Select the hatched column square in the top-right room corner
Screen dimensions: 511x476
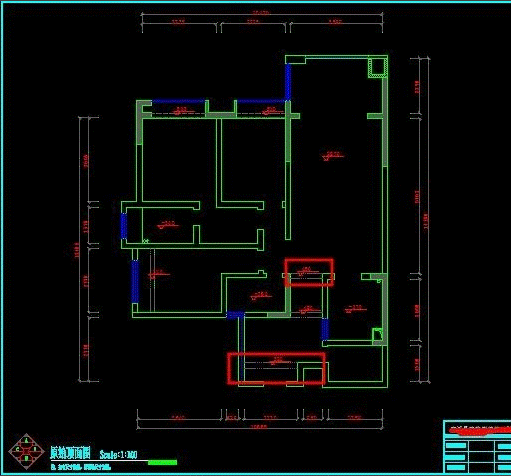pos(378,68)
